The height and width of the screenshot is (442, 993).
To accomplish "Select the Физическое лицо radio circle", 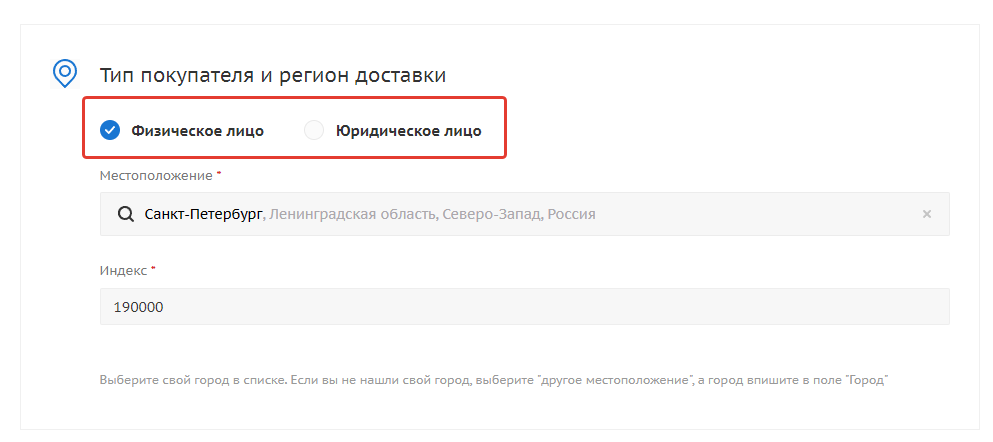I will (x=110, y=130).
